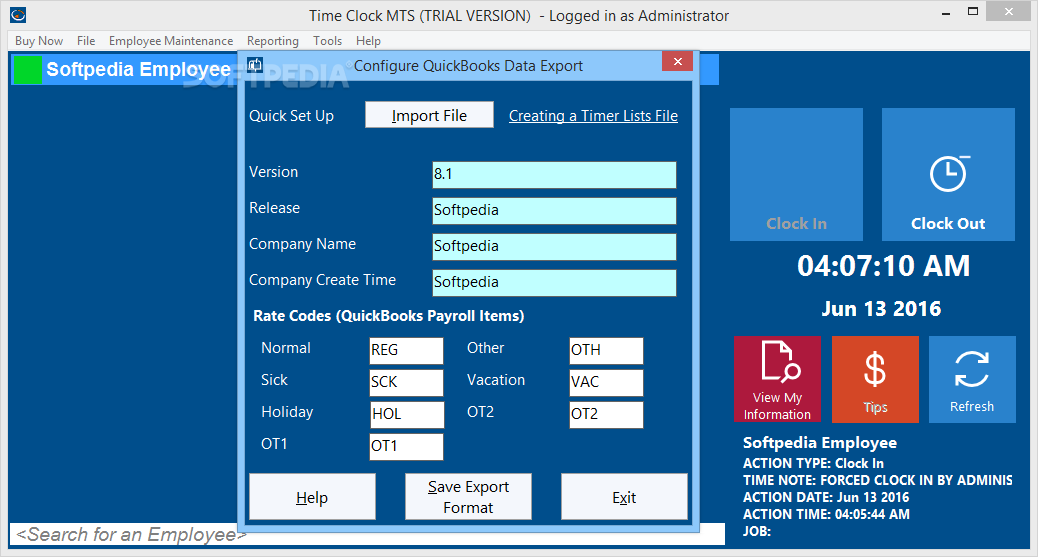
Task: Open the Creating a Timer Lists File link
Action: pyautogui.click(x=593, y=116)
